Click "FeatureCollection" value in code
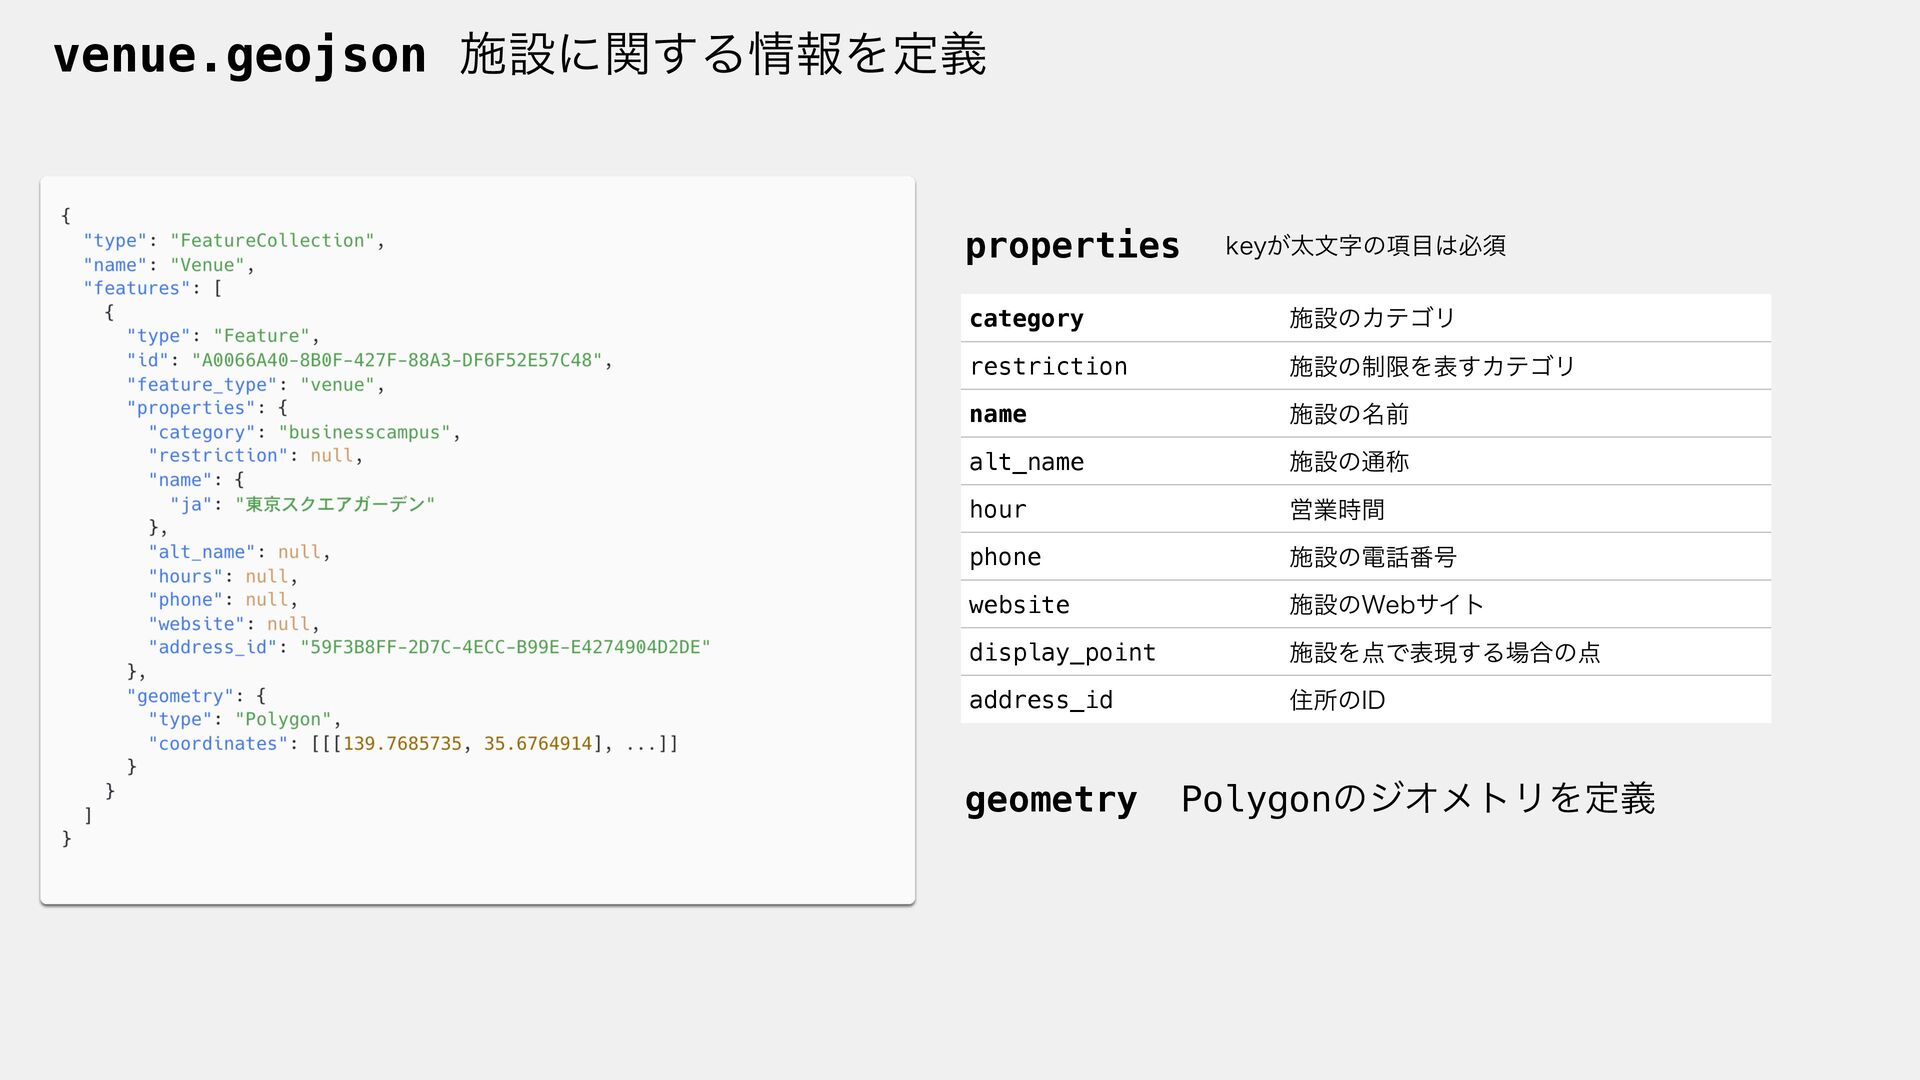The width and height of the screenshot is (1920, 1080). coord(272,241)
